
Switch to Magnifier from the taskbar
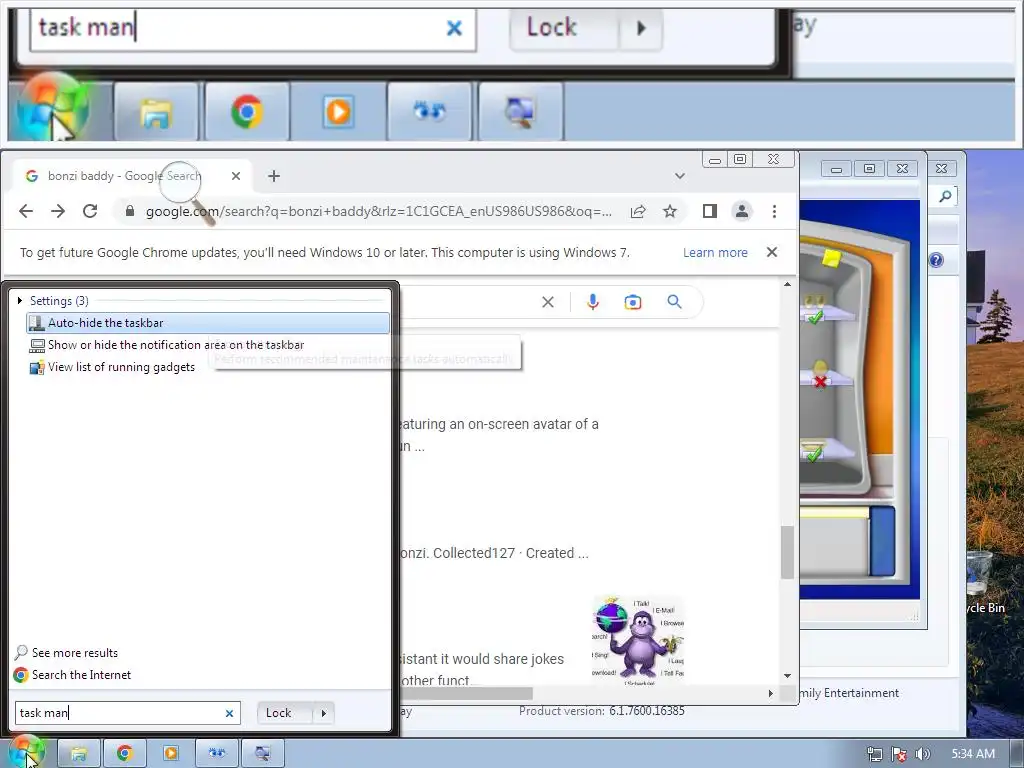(x=263, y=754)
